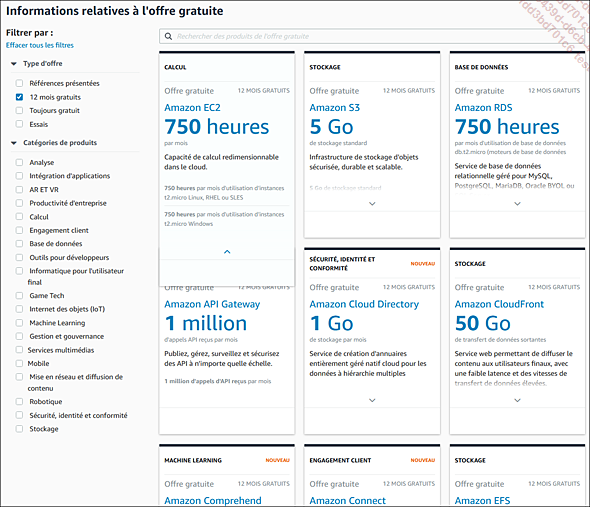Open the Amazon Cloud Directory link
The image size is (590, 507).
364,304
